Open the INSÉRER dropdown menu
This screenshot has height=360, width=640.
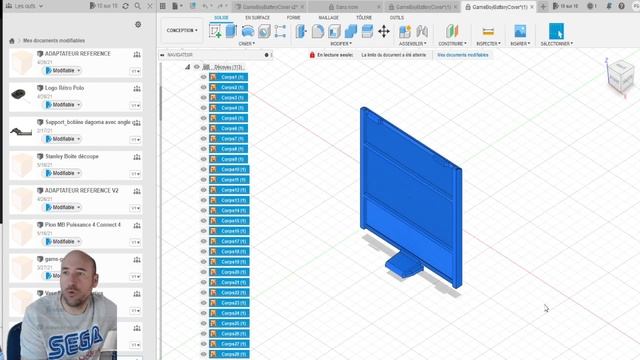pos(520,44)
